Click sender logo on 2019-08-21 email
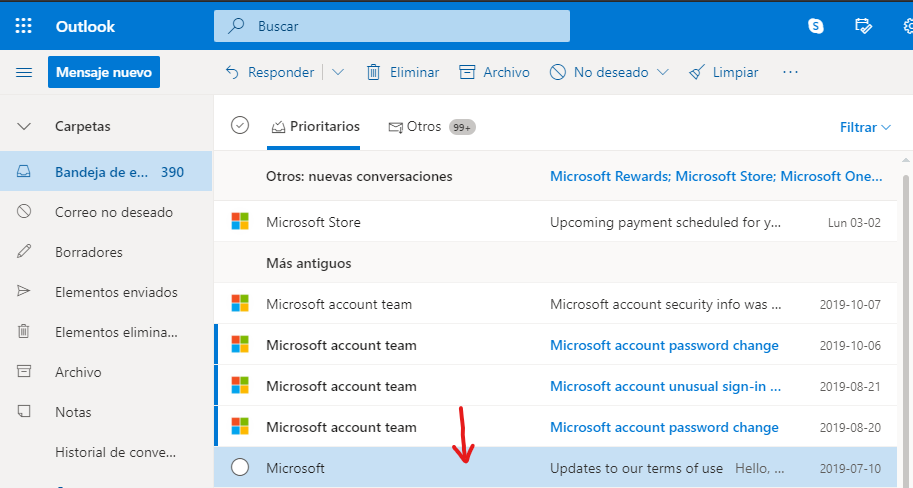 pyautogui.click(x=240, y=385)
